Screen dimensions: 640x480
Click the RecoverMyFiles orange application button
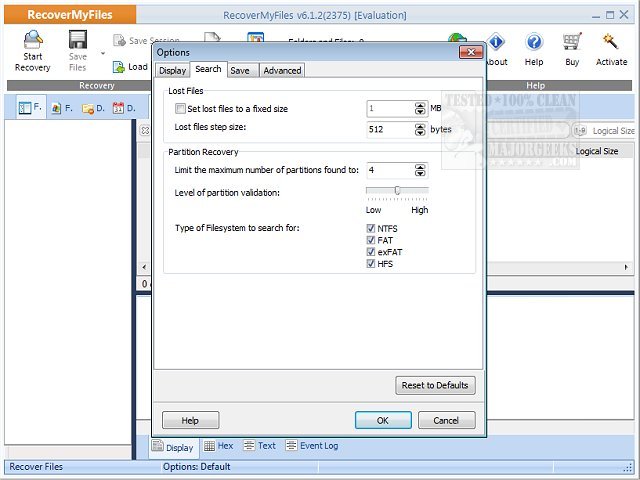coord(70,15)
